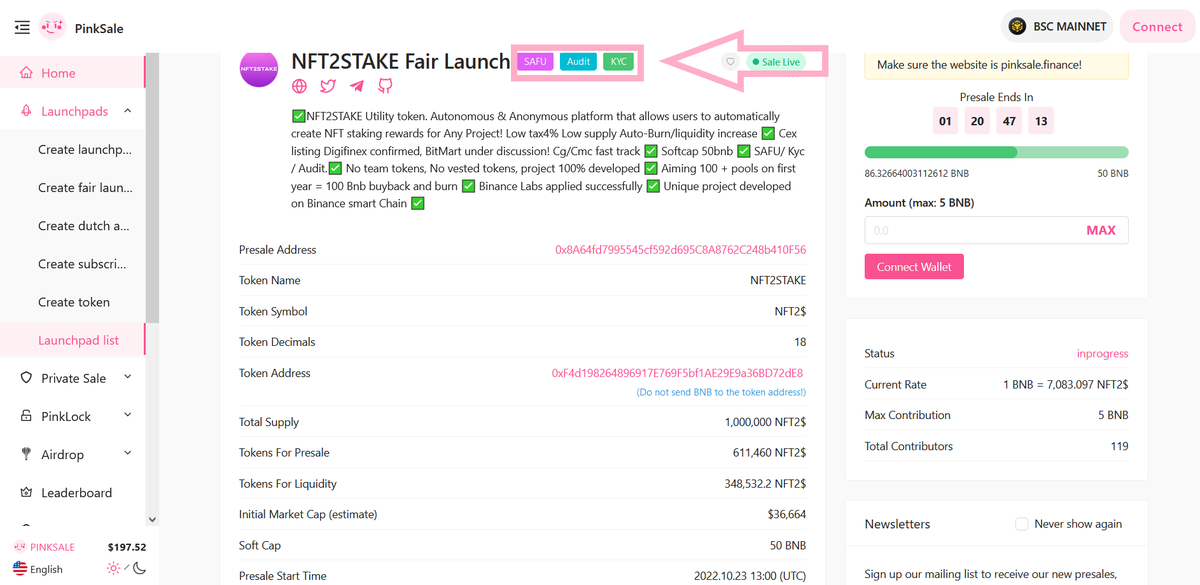Click the presale progress bar
This screenshot has height=585, width=1200.
pyautogui.click(x=996, y=152)
